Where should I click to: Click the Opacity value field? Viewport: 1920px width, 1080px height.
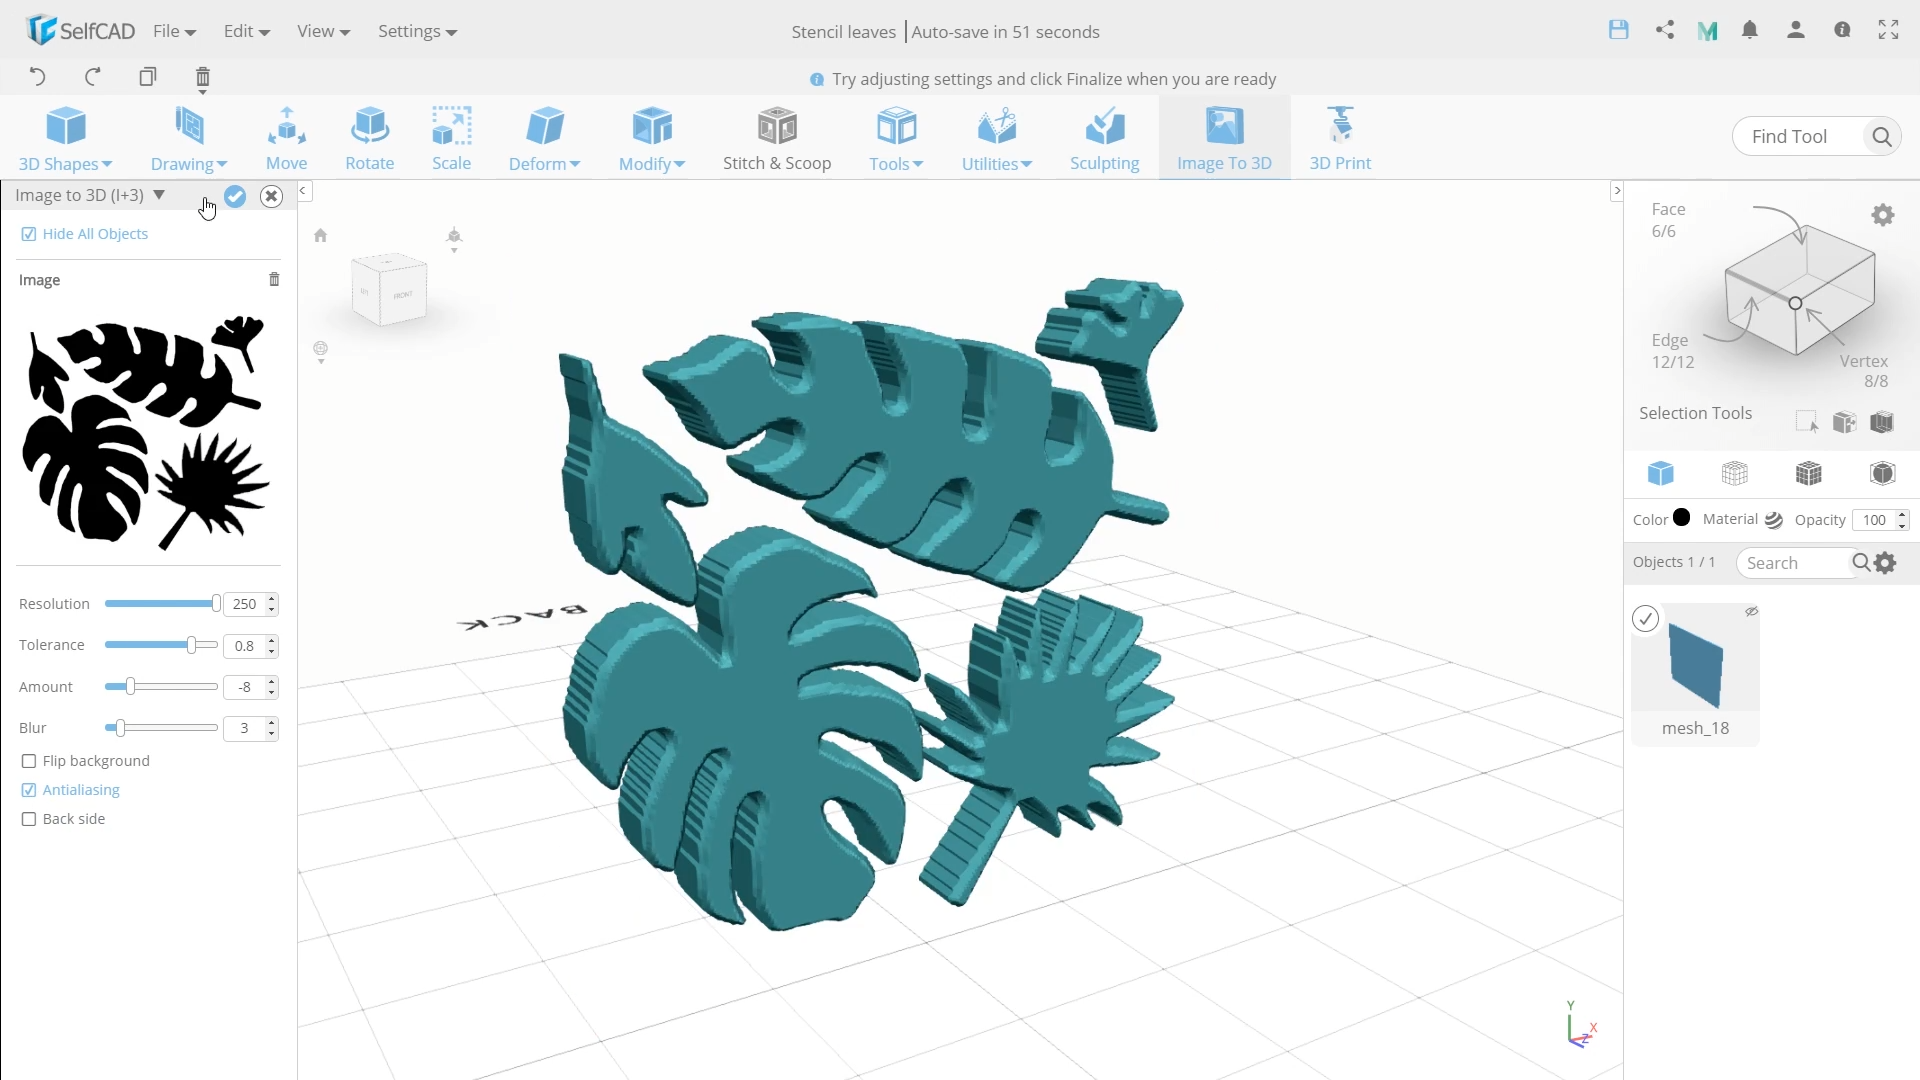click(x=1874, y=520)
